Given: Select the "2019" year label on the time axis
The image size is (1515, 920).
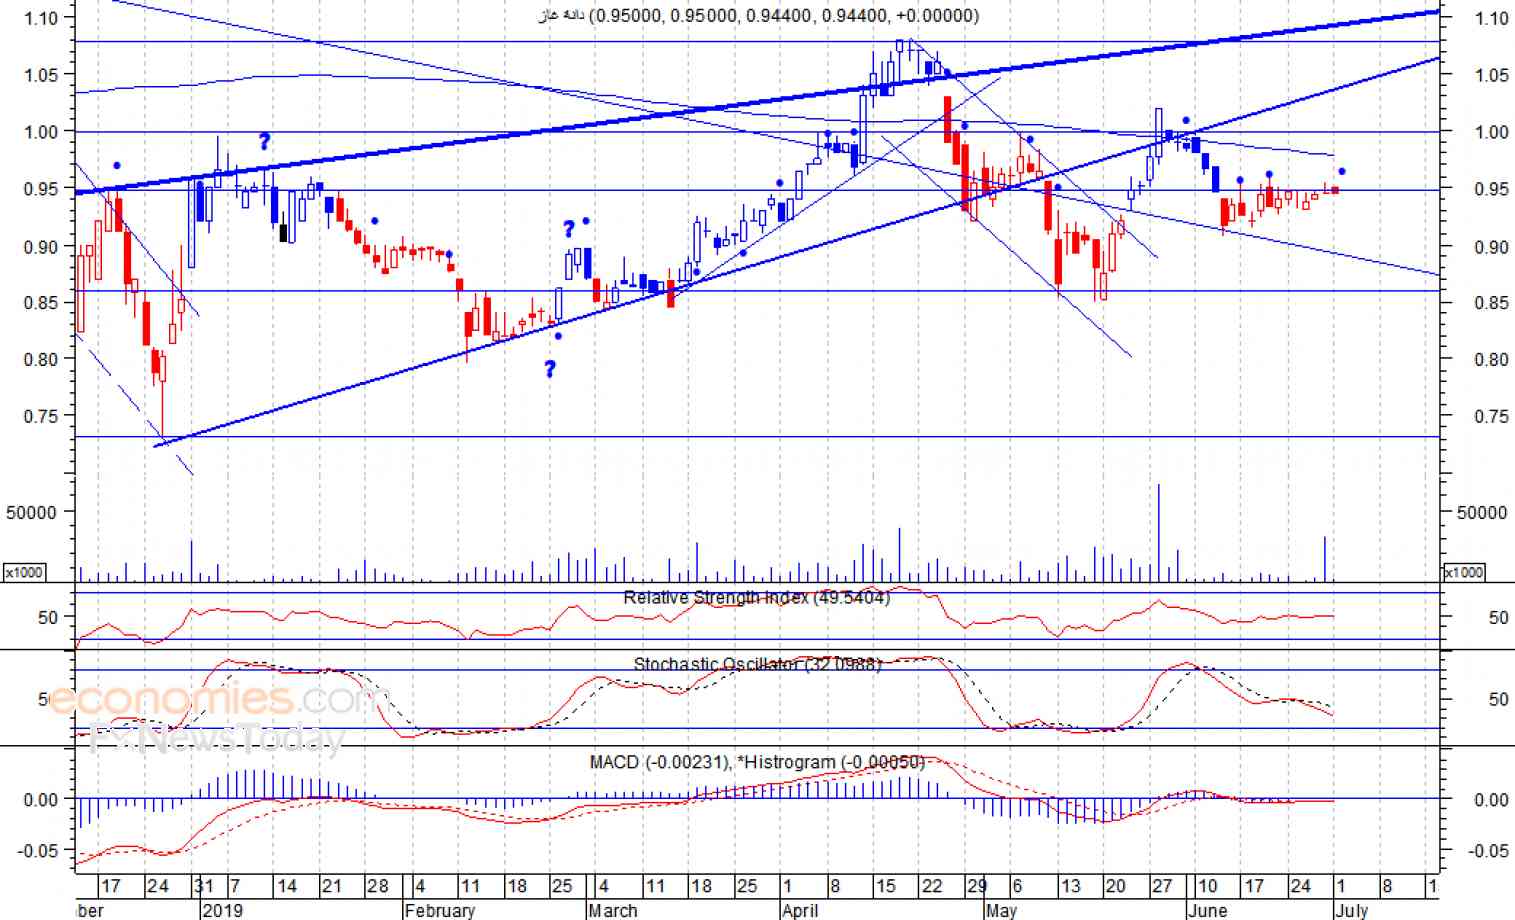Looking at the screenshot, I should pyautogui.click(x=222, y=910).
